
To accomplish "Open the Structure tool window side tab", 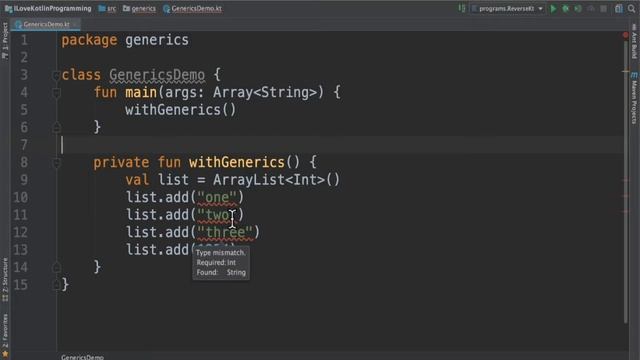I will click(5, 280).
